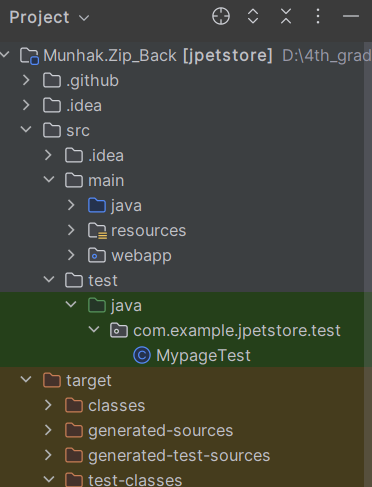
Task: Expand the .github folder
Action: pyautogui.click(x=26, y=80)
